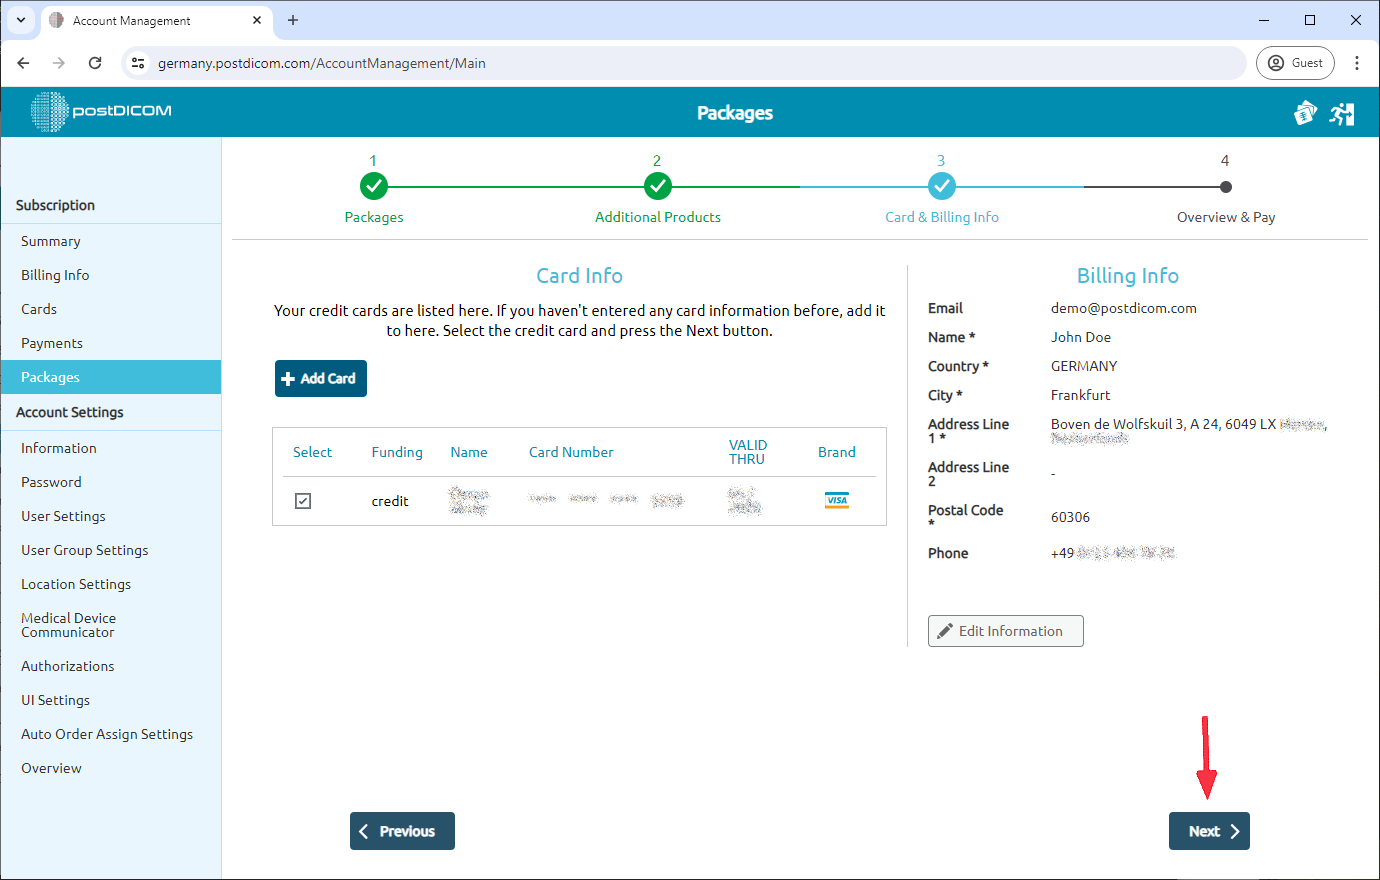Click the step 3 Card & Billing Info circle

(x=941, y=185)
